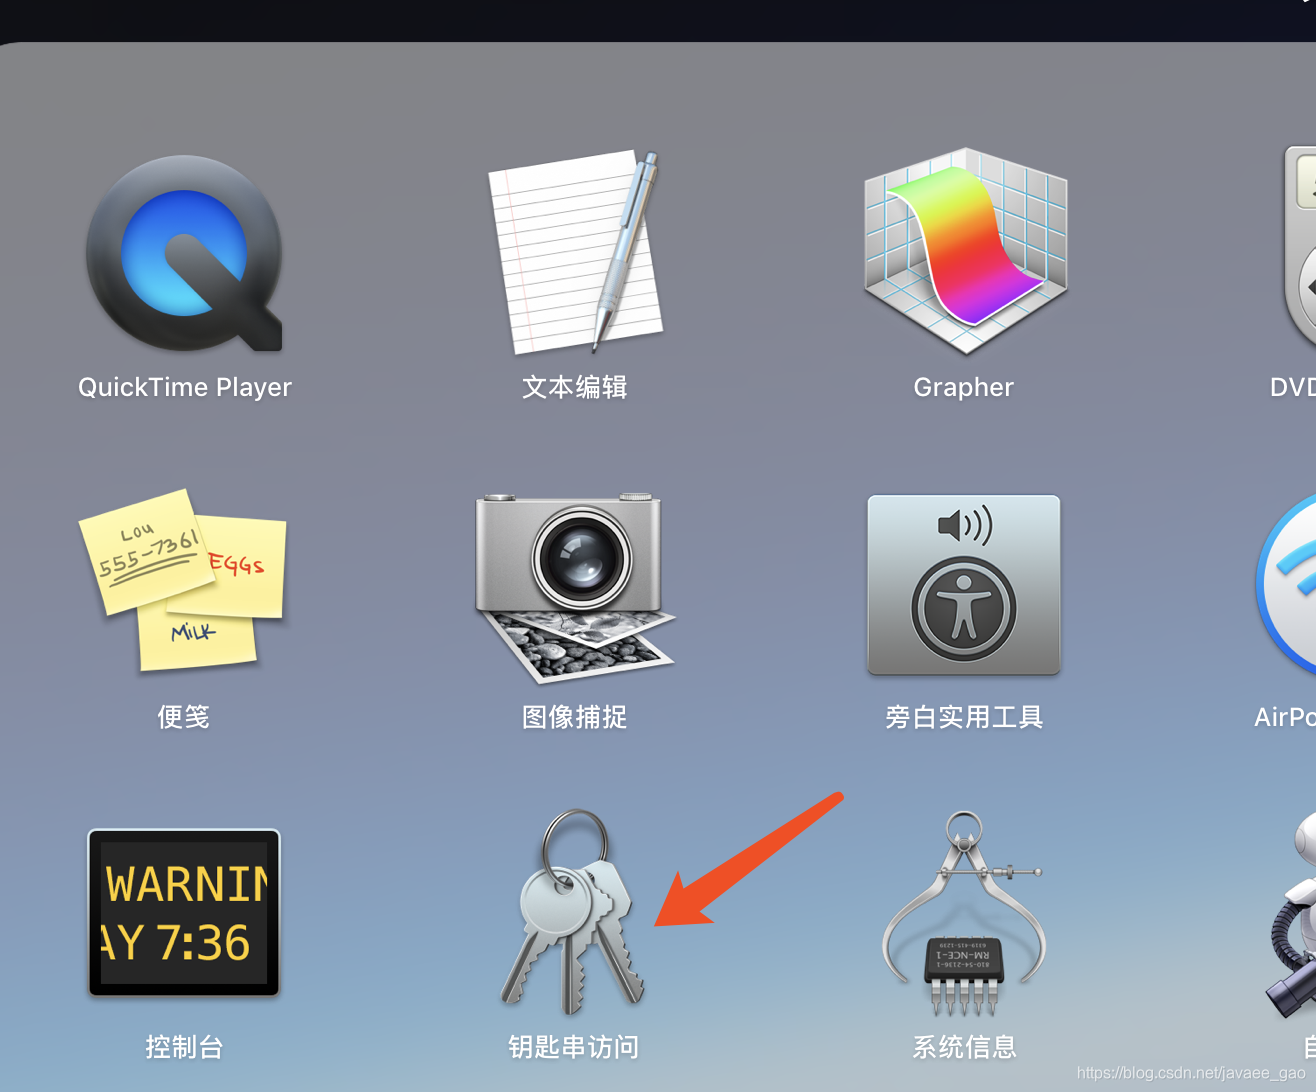The image size is (1316, 1092).
Task: Open the System Information calipers chip icon
Action: 964,913
